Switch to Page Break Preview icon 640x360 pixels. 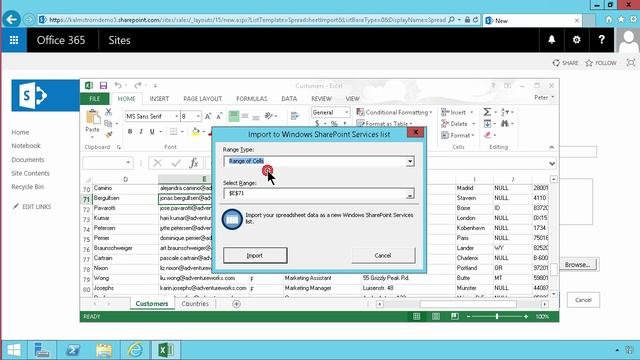tap(455, 316)
